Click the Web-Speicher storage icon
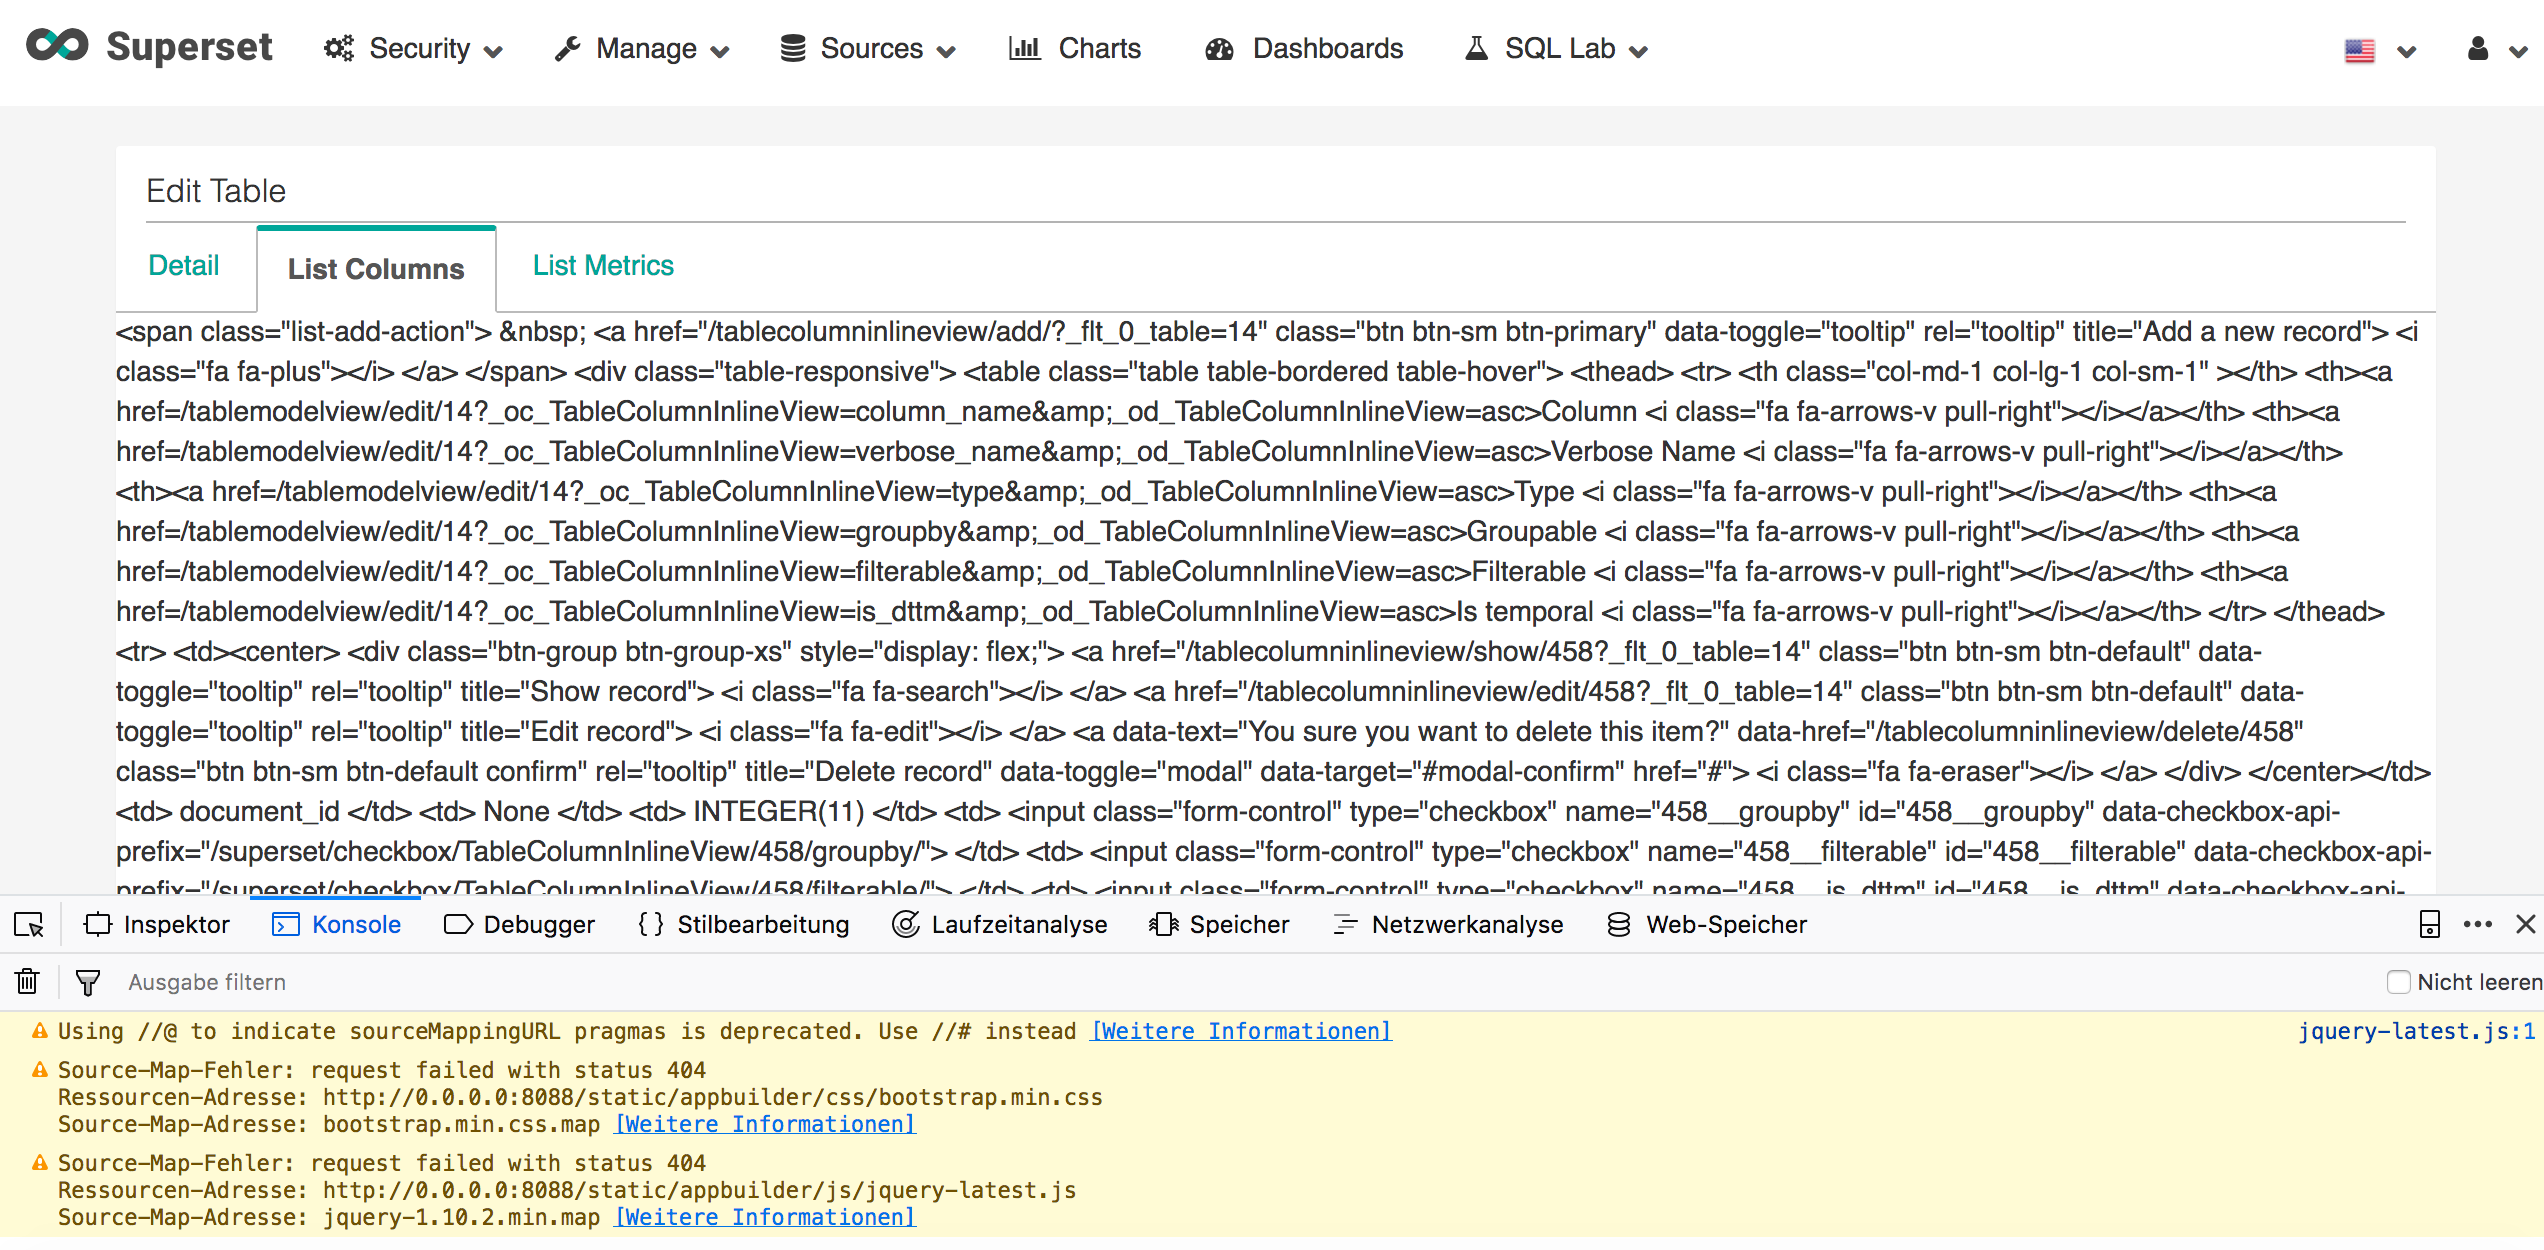2544x1250 pixels. (x=1619, y=924)
